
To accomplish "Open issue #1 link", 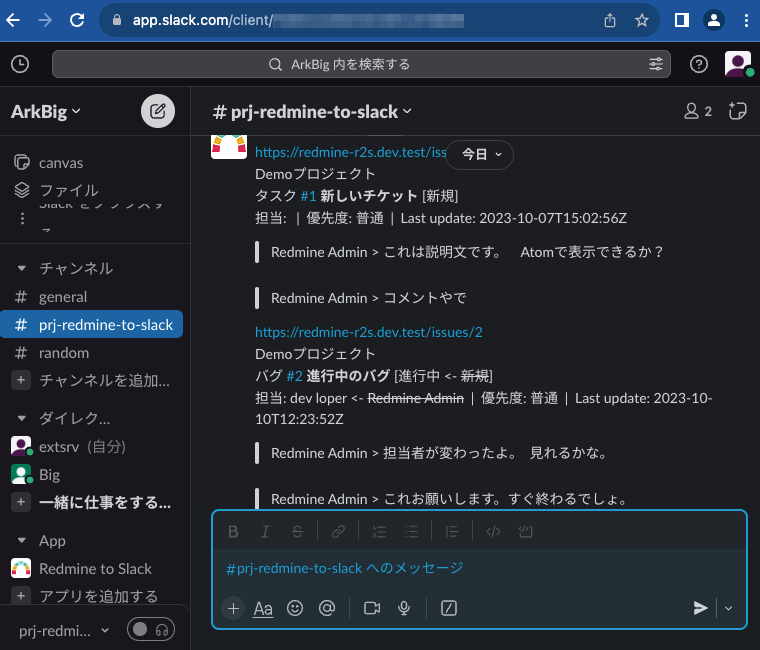I will [x=308, y=196].
